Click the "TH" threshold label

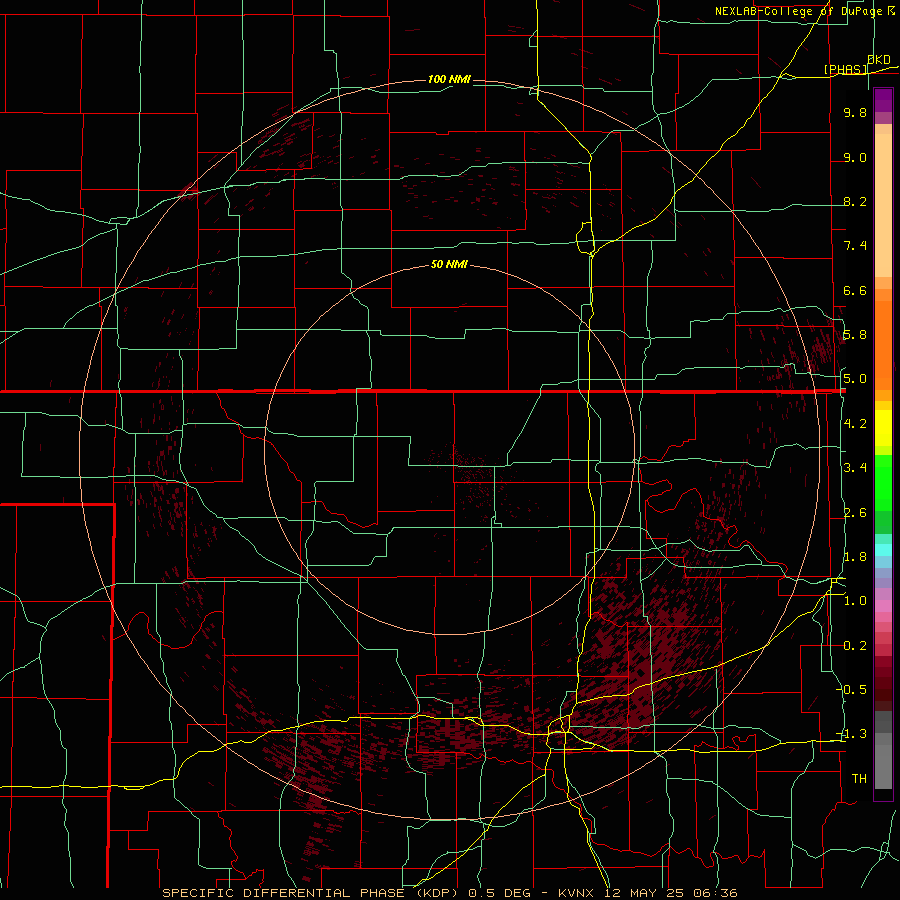coord(859,779)
